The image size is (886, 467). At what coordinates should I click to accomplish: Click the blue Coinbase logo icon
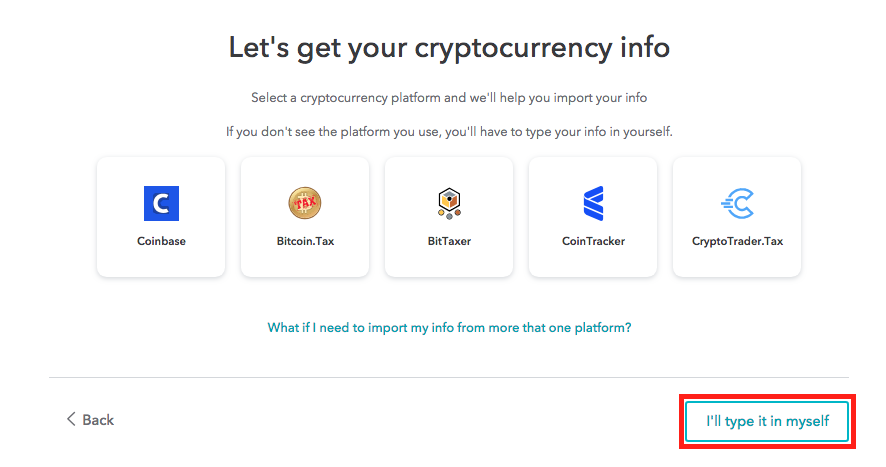click(161, 203)
